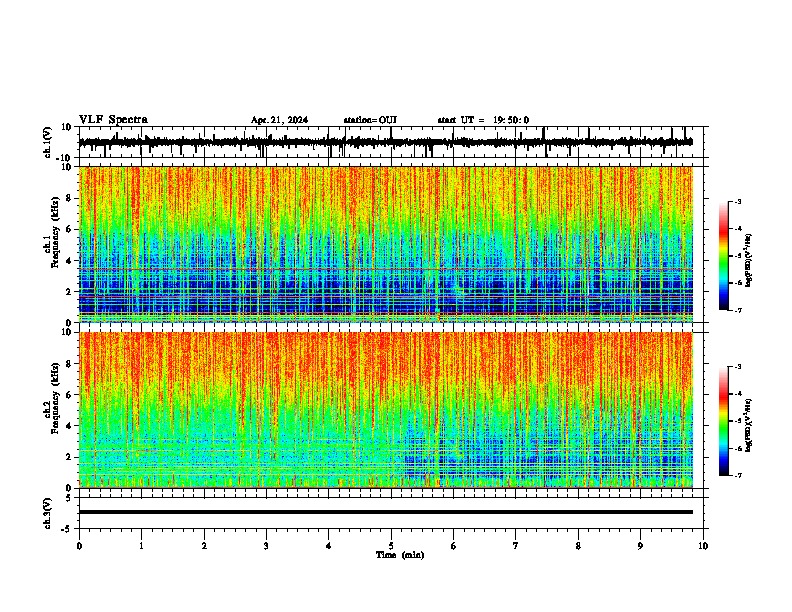This screenshot has height=612, width=792.
Task: Click the "ch.1(V)" waveform axis label
Action: [48, 142]
